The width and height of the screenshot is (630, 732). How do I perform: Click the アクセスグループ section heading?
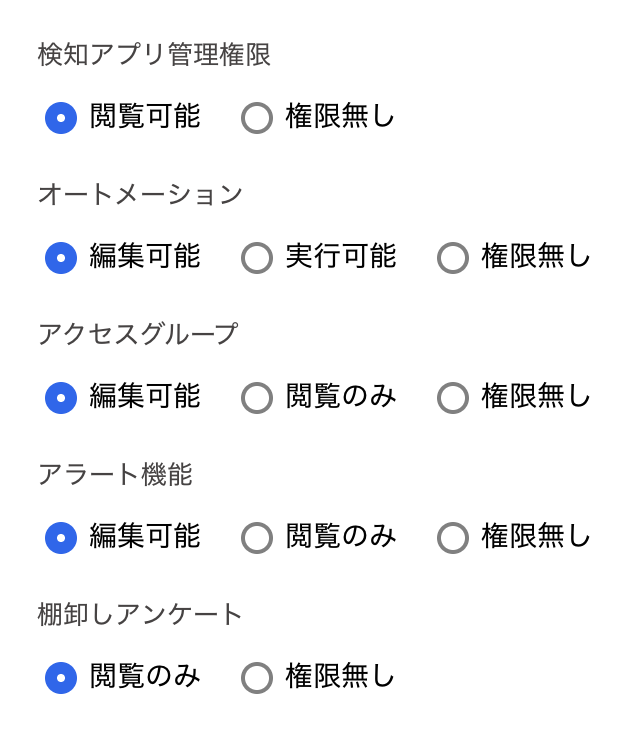138,334
